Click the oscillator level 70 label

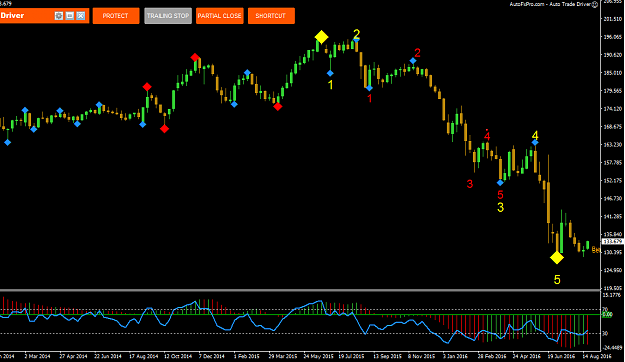605,309
